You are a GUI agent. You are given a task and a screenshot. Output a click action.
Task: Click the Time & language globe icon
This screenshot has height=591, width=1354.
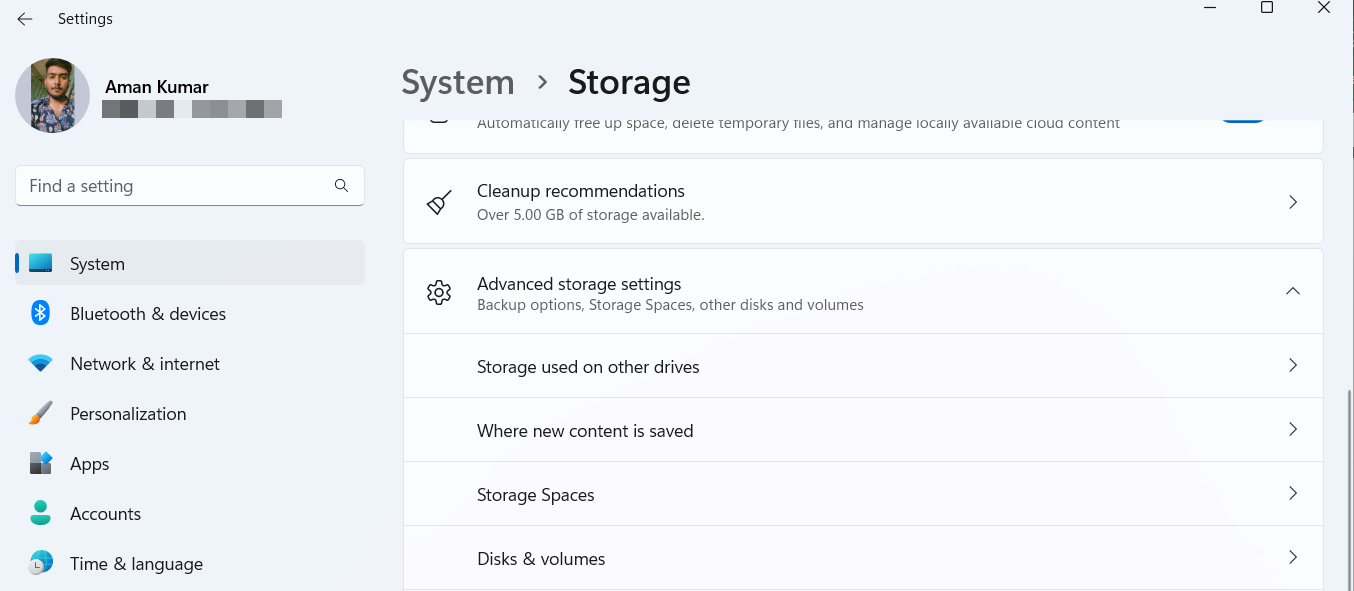pos(41,563)
